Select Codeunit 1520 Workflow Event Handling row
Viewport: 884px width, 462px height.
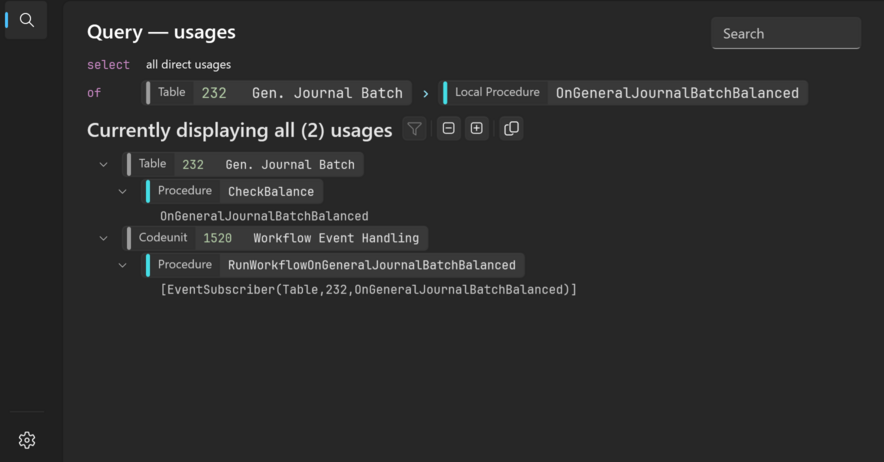pyautogui.click(x=275, y=238)
